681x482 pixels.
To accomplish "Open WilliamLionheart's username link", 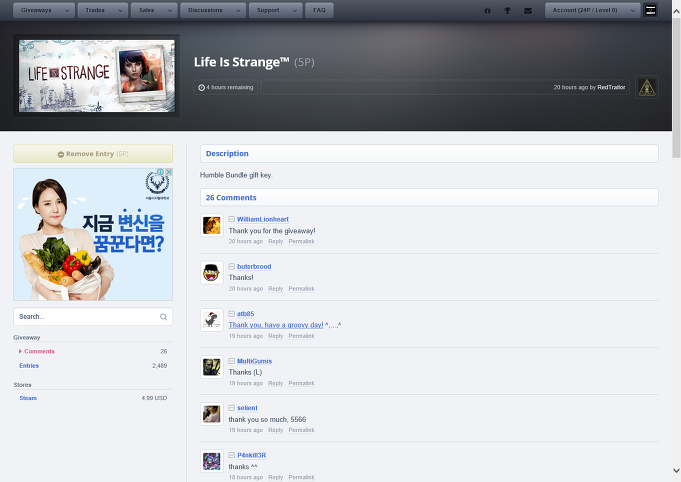I will pyautogui.click(x=263, y=219).
